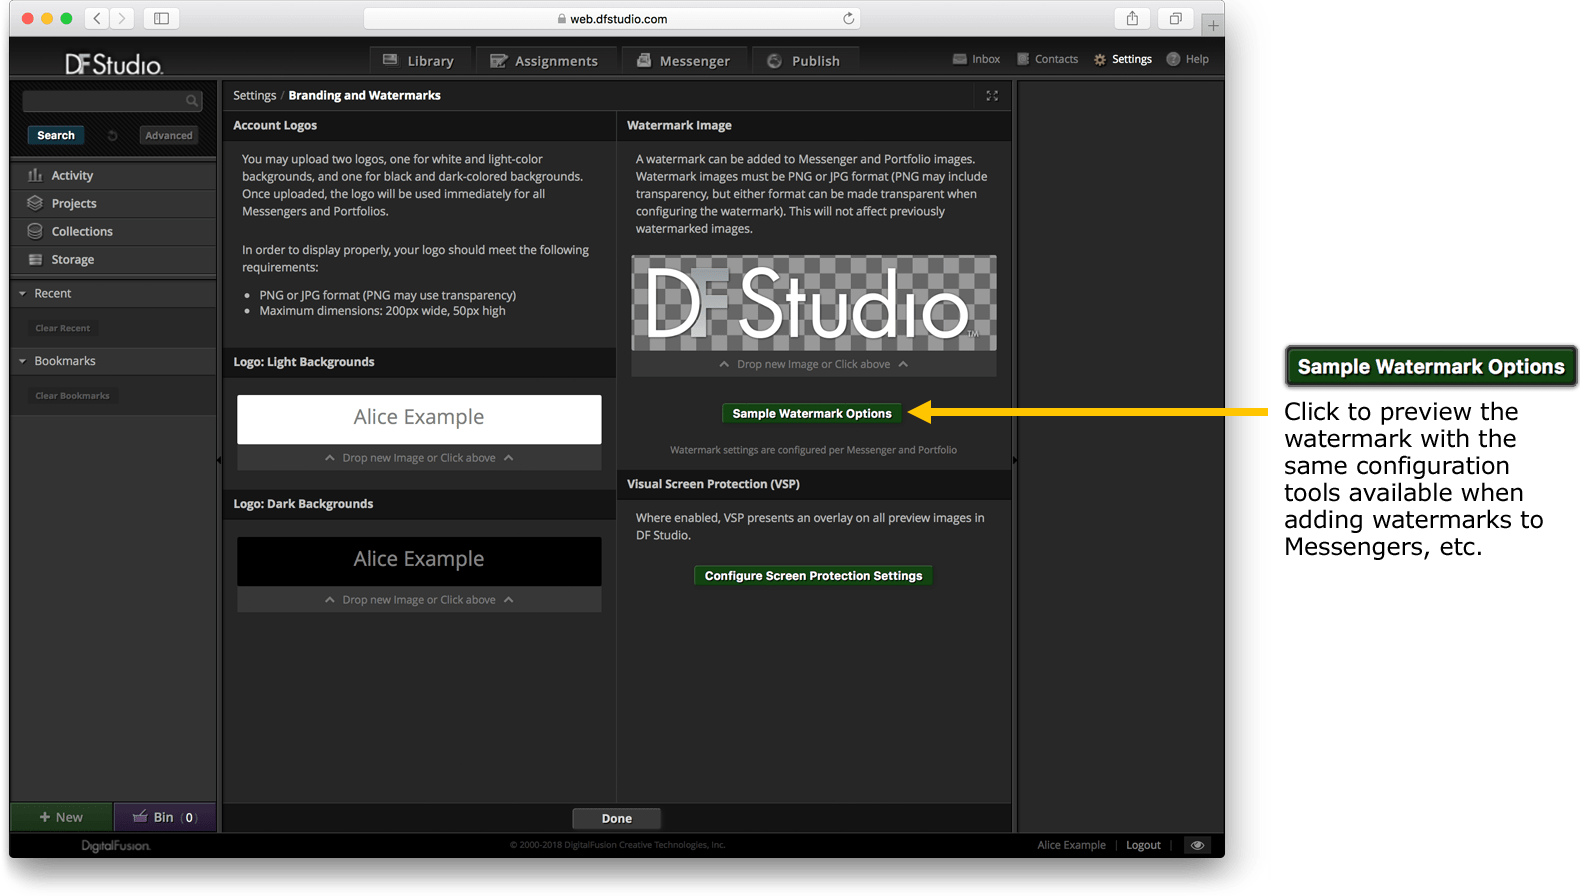Viewport: 1580px width, 896px height.
Task: Click the page reload icon
Action: coord(848,18)
